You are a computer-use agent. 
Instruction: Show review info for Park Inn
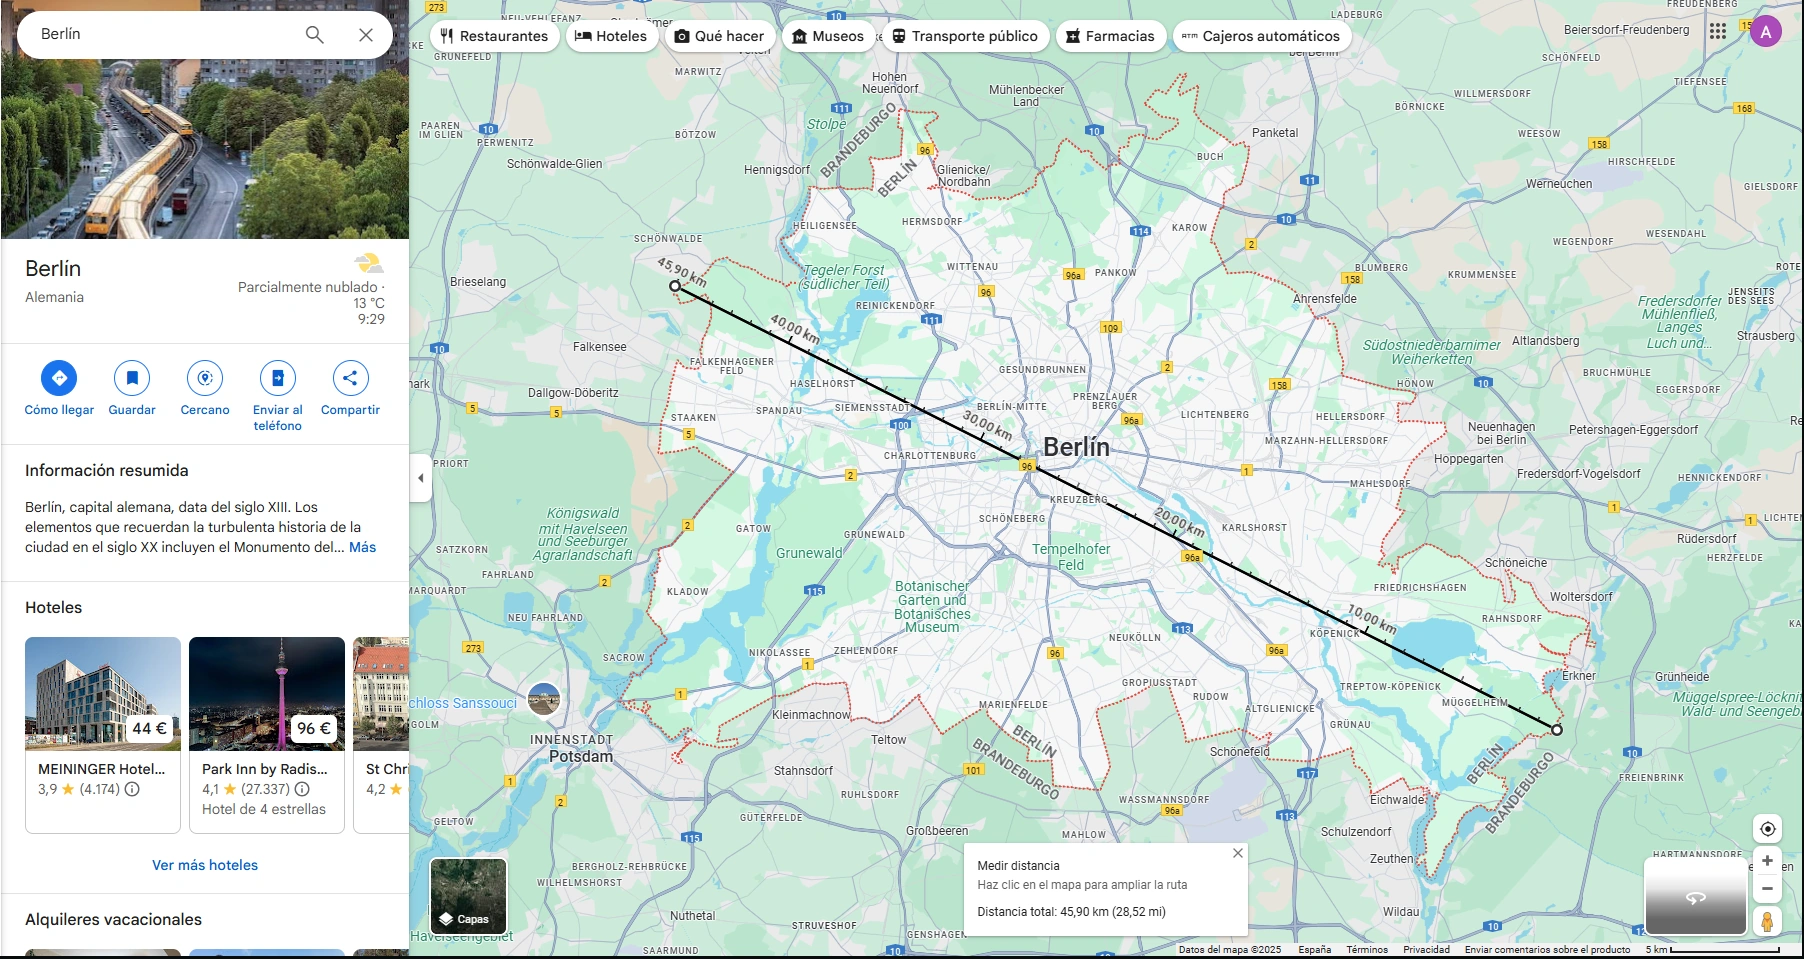(x=302, y=789)
